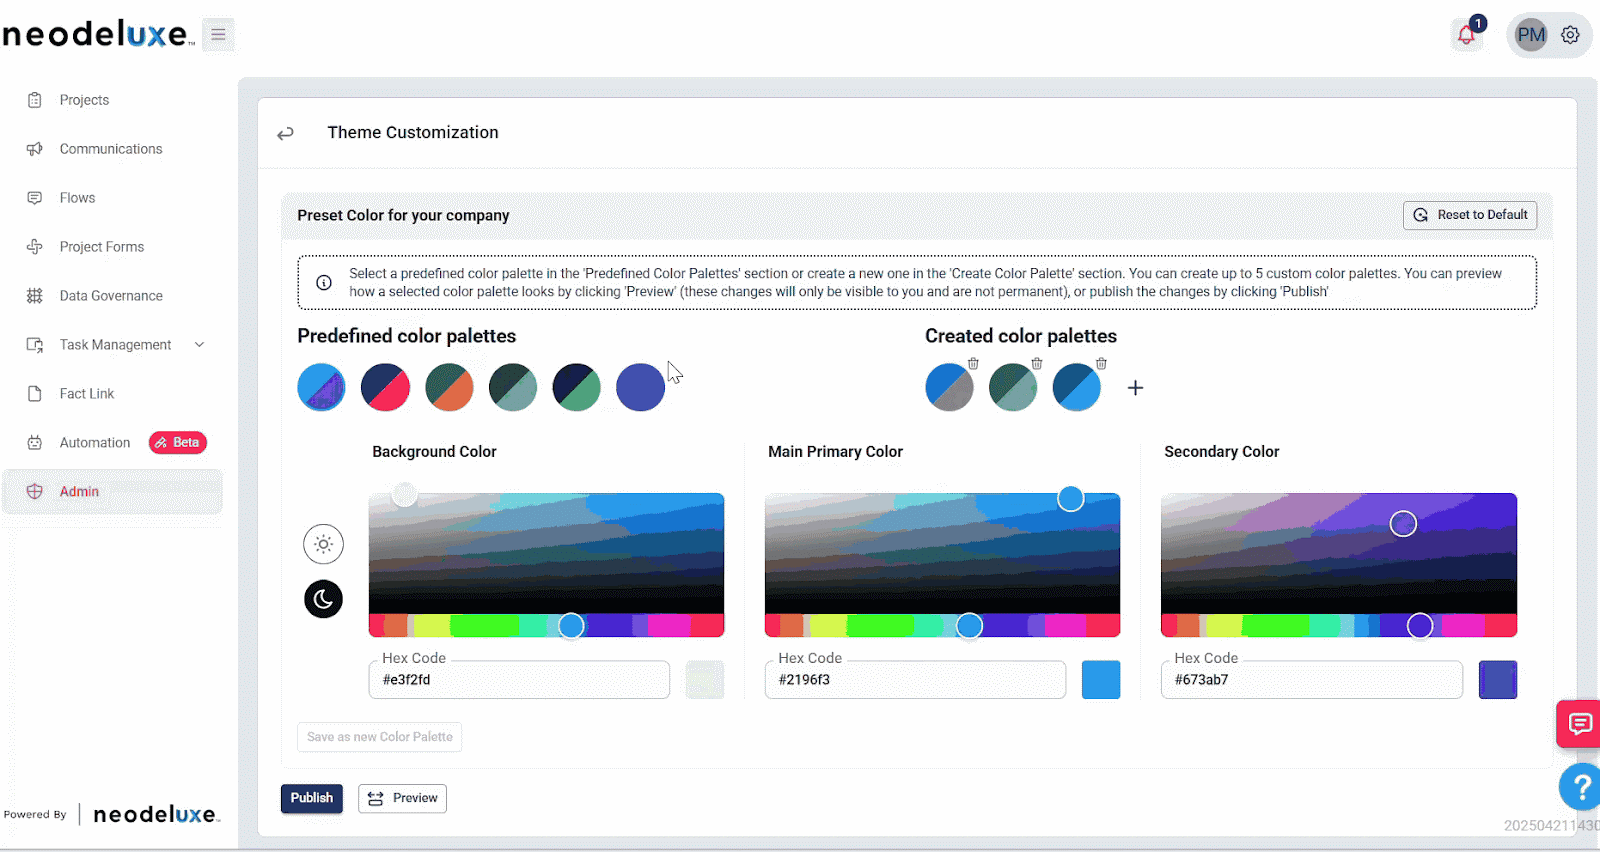Click the Secondary Color picker area
1600x852 pixels.
1339,553
